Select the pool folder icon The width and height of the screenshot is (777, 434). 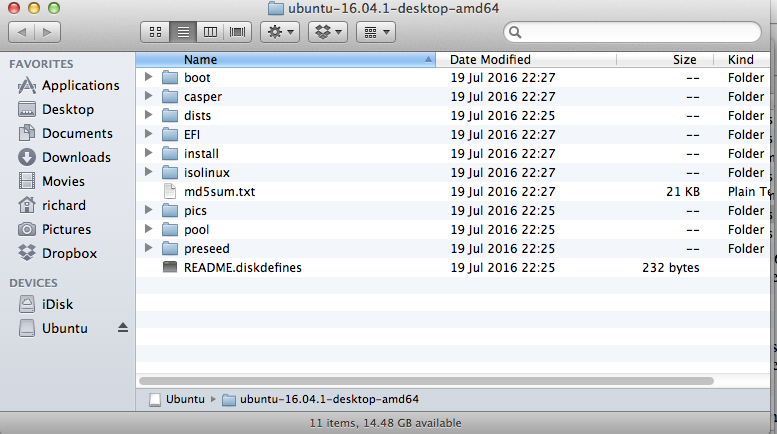click(170, 229)
